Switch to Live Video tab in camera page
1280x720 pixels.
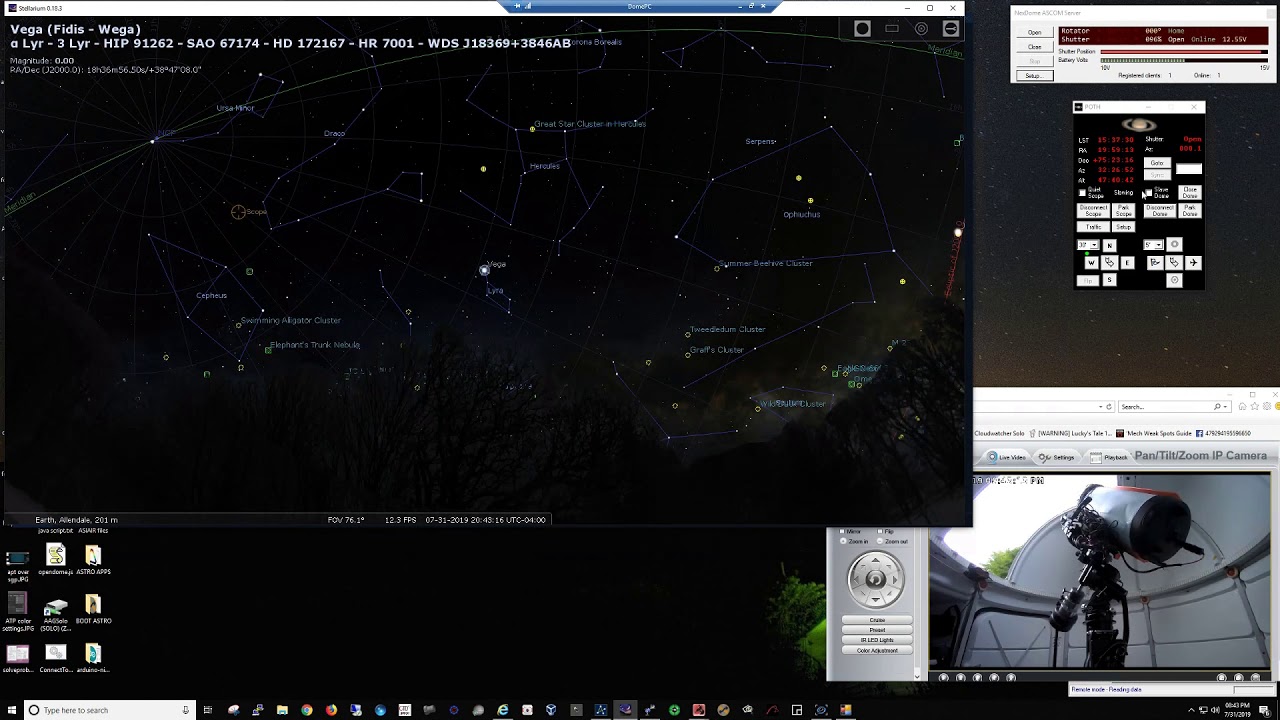pos(1006,457)
